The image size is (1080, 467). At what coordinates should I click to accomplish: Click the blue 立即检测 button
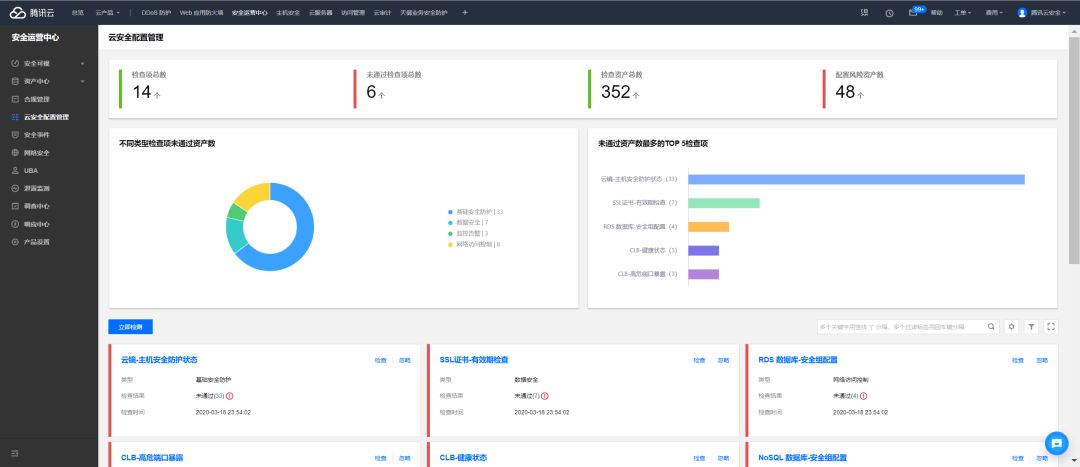130,326
